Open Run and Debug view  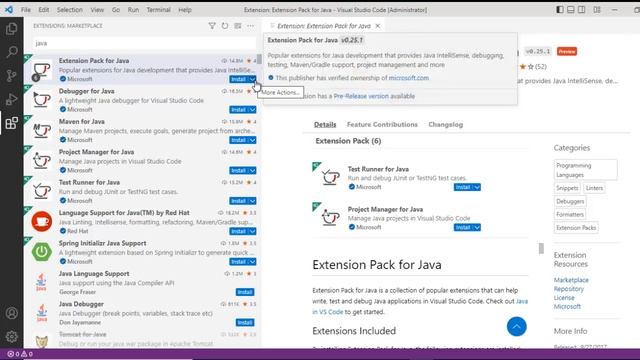(11, 99)
